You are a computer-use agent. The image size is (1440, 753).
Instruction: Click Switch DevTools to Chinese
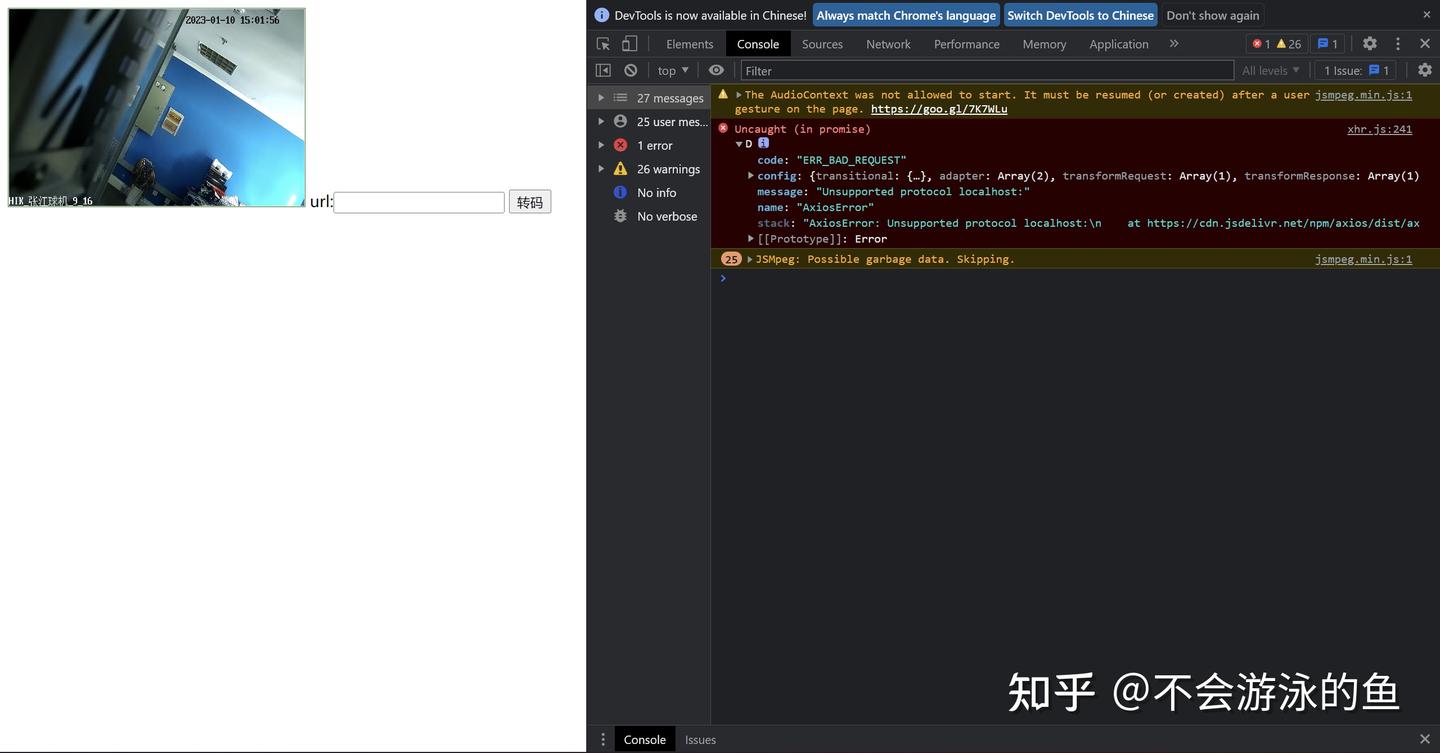(x=1080, y=15)
